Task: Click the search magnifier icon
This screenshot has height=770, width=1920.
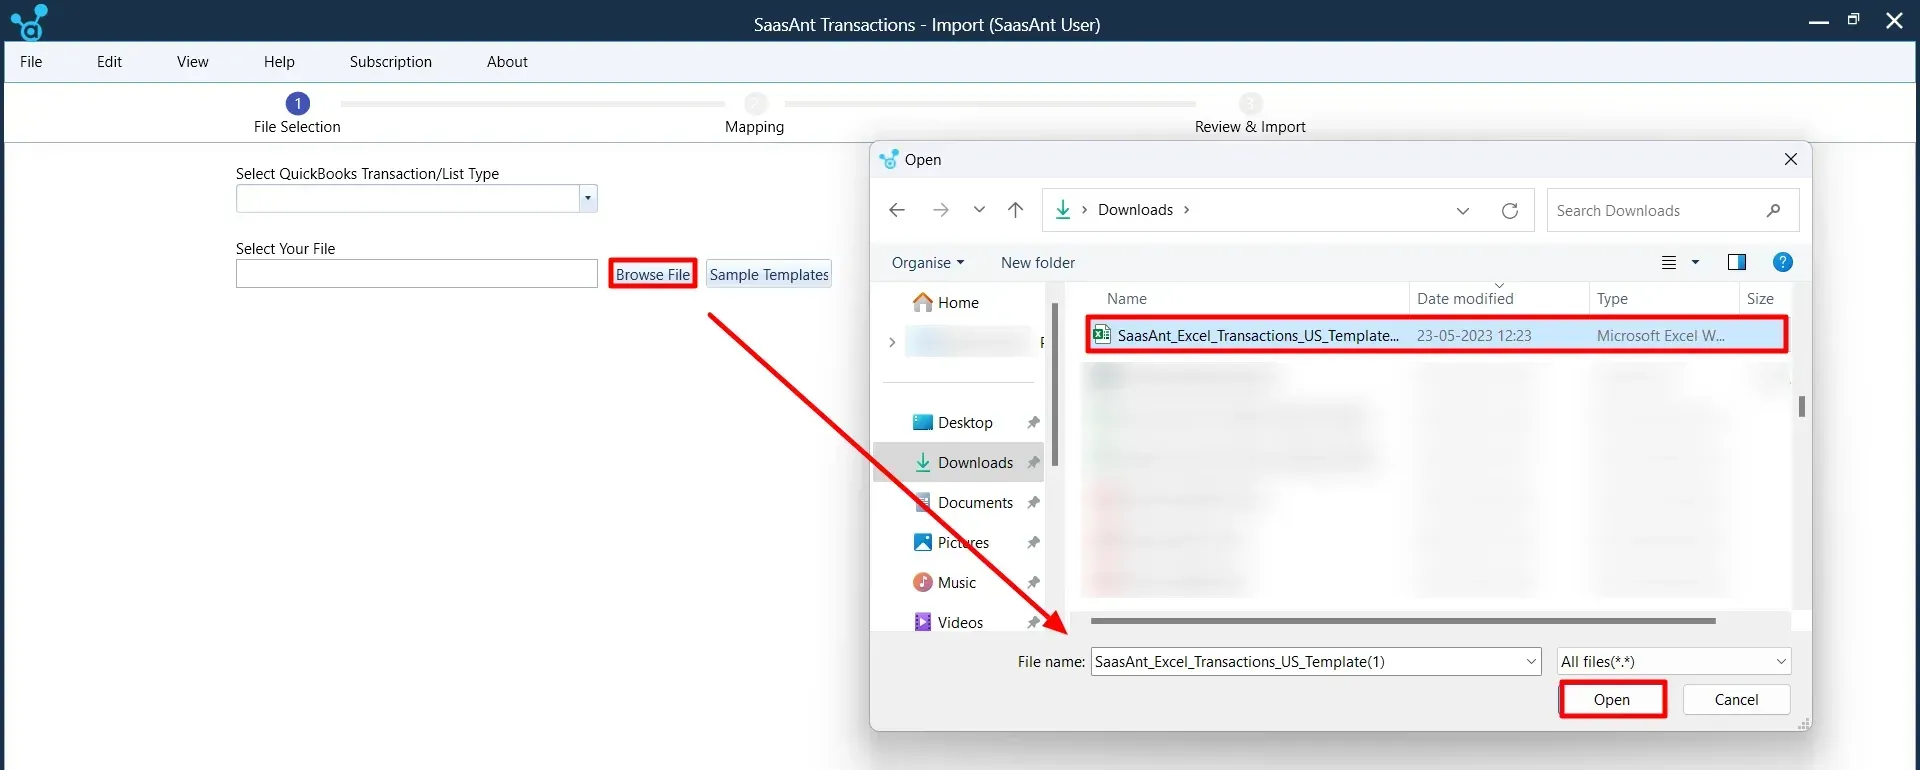Action: (1773, 211)
